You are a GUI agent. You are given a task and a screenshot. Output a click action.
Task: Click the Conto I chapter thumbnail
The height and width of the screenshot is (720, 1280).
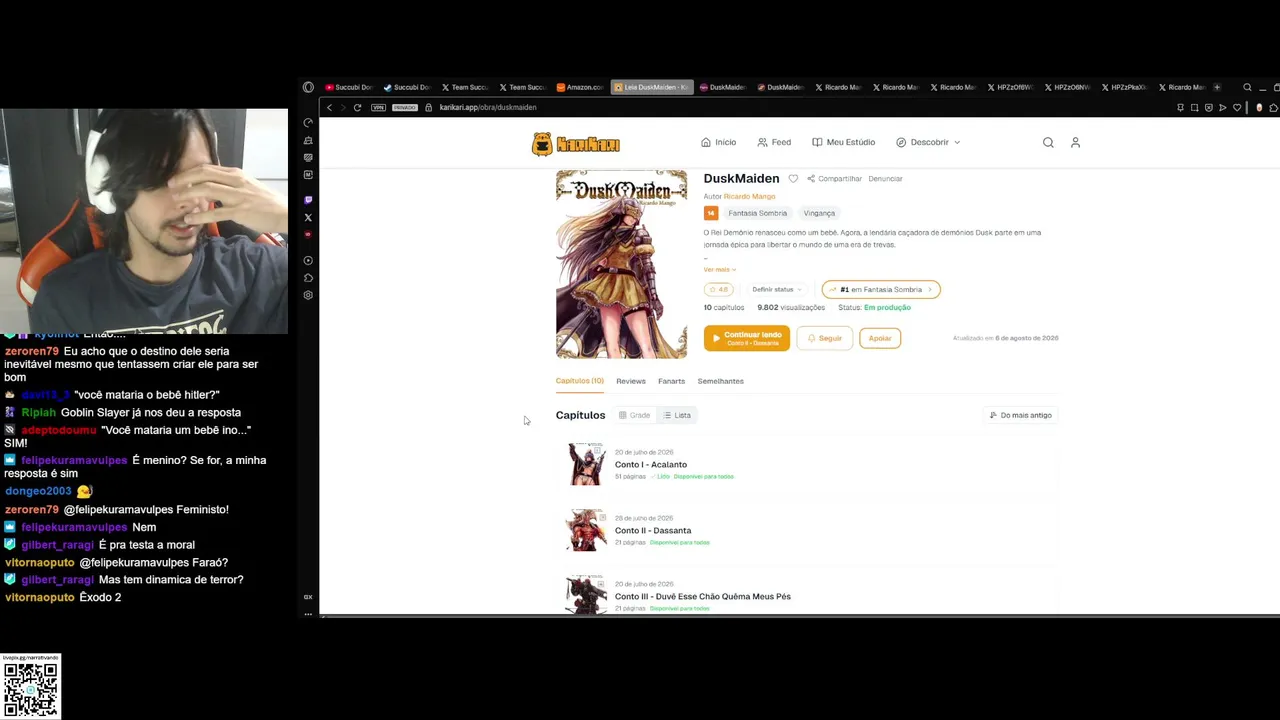pyautogui.click(x=586, y=464)
